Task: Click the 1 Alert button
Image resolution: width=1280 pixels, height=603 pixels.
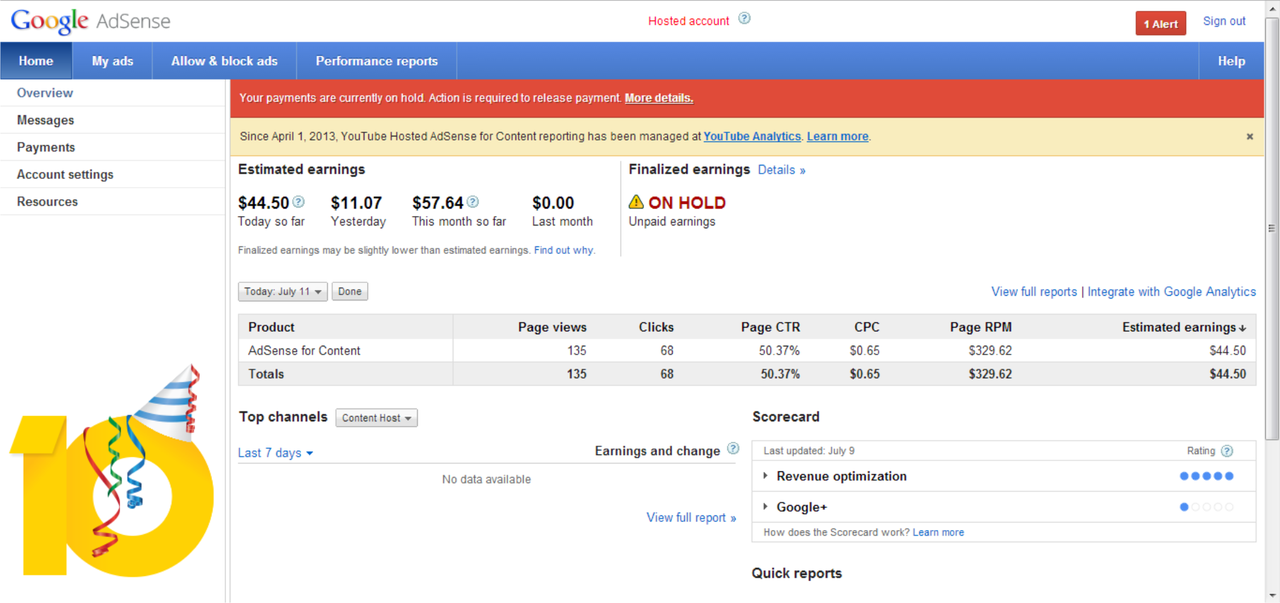Action: 1161,23
